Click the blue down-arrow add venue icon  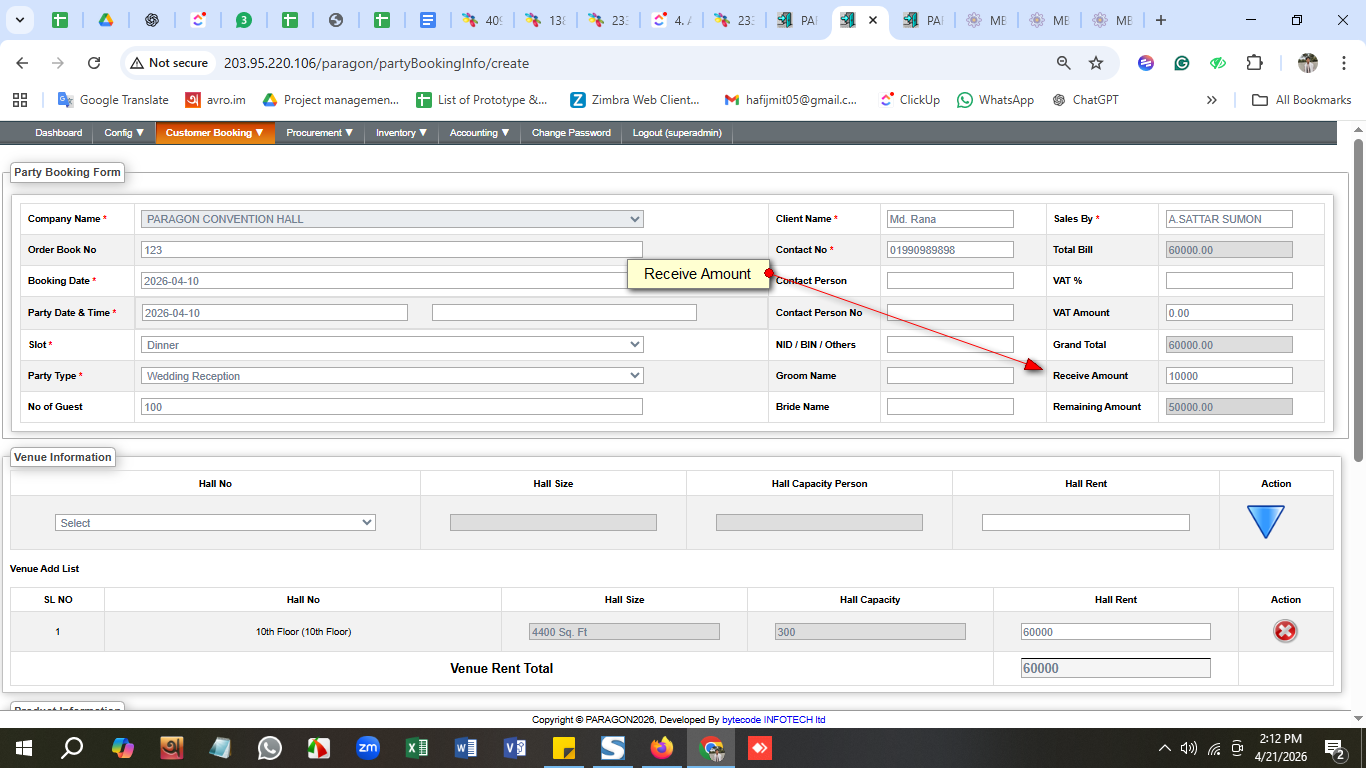1265,522
